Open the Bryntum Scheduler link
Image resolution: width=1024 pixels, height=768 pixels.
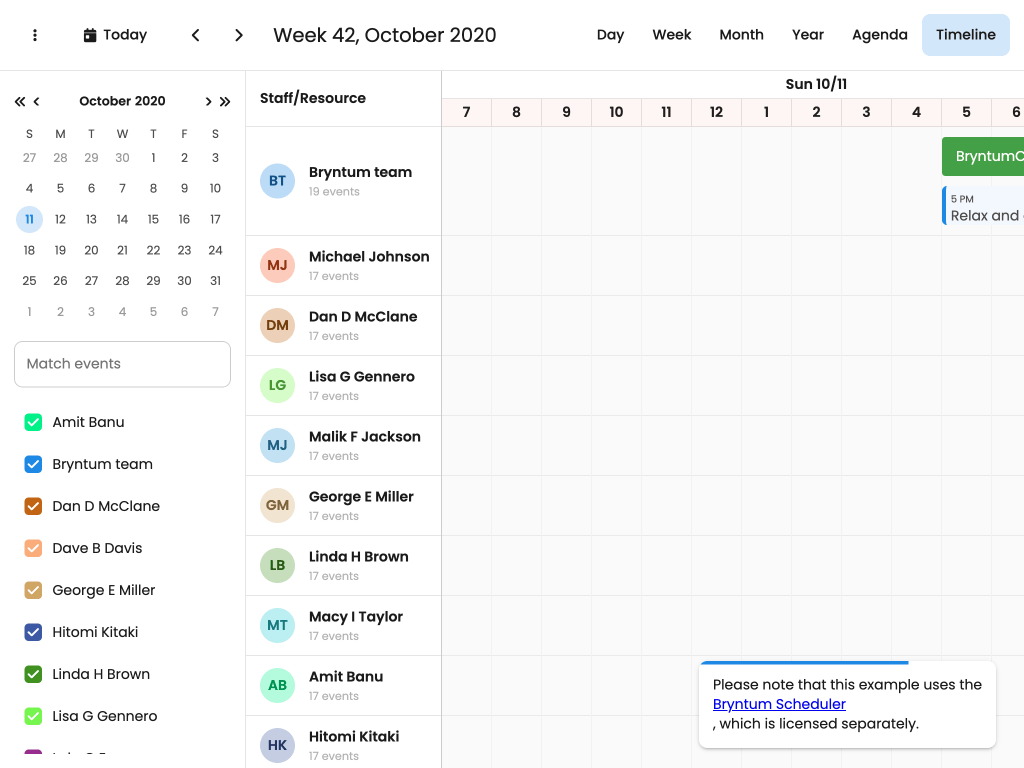(x=779, y=704)
